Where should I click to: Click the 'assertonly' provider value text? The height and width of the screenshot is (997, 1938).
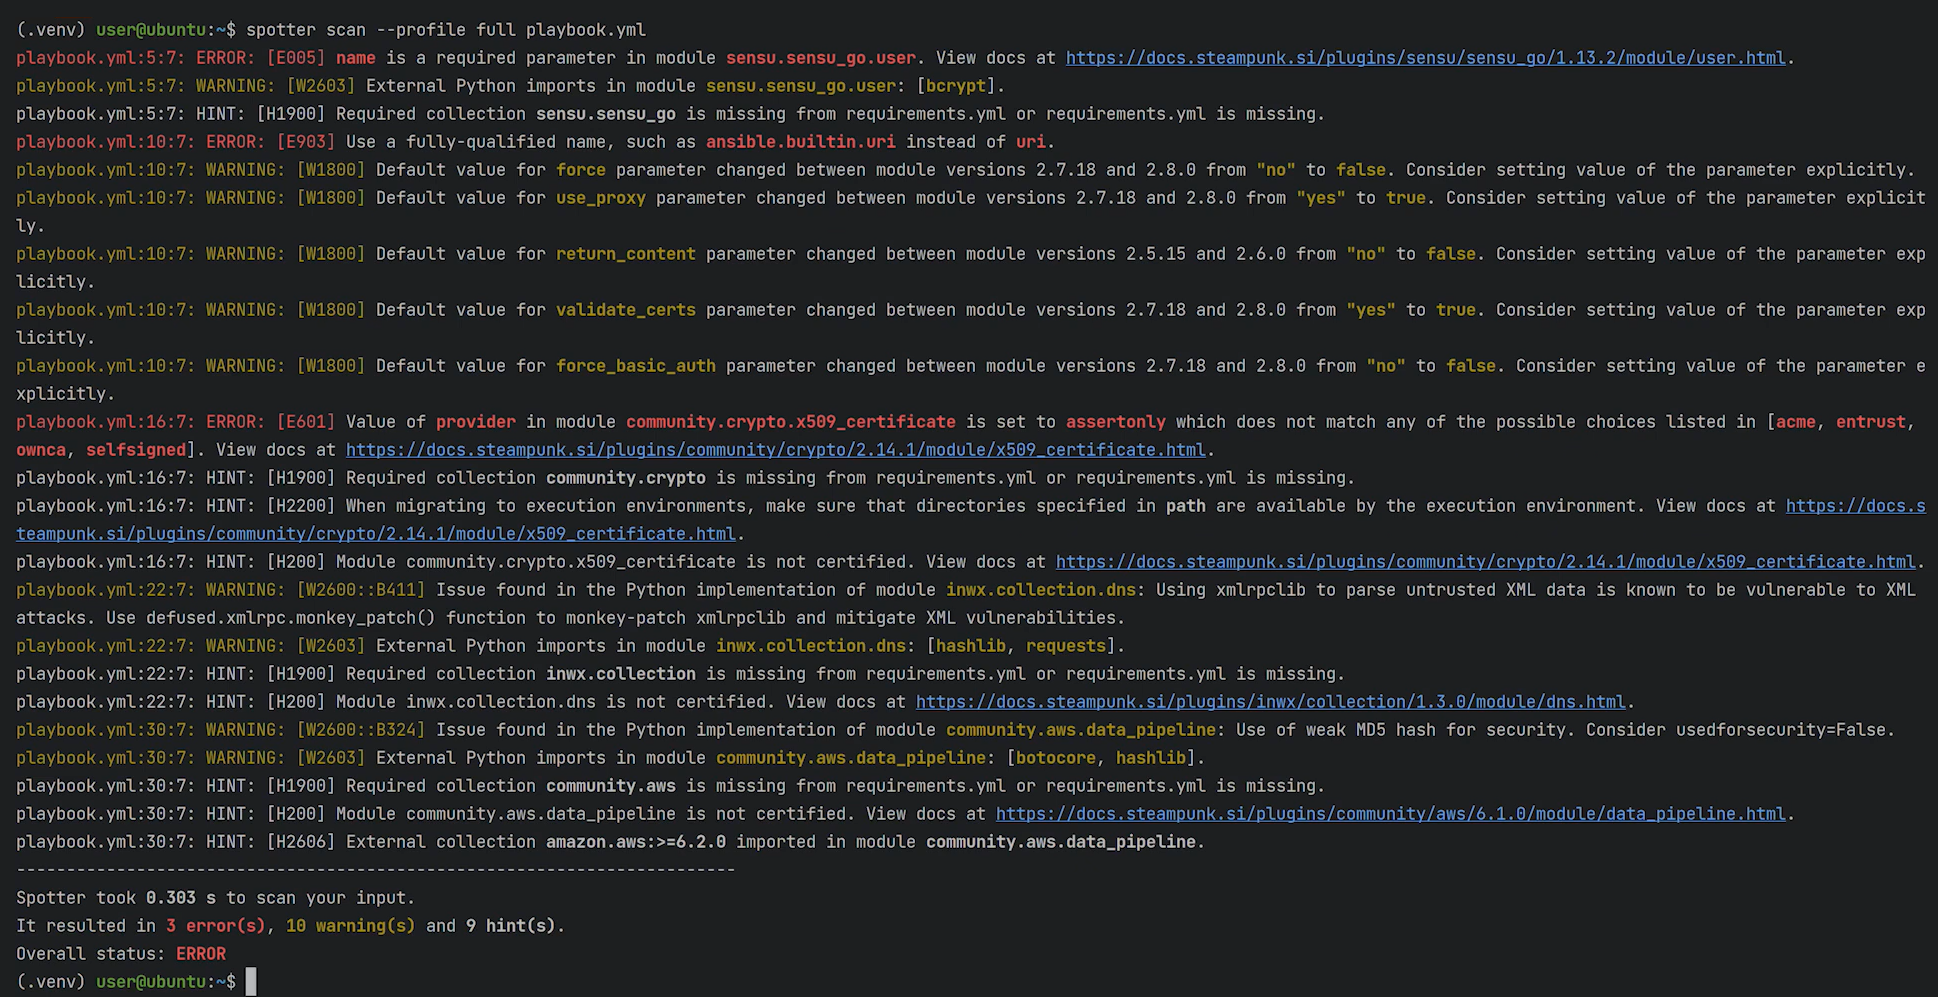[x=1115, y=422]
